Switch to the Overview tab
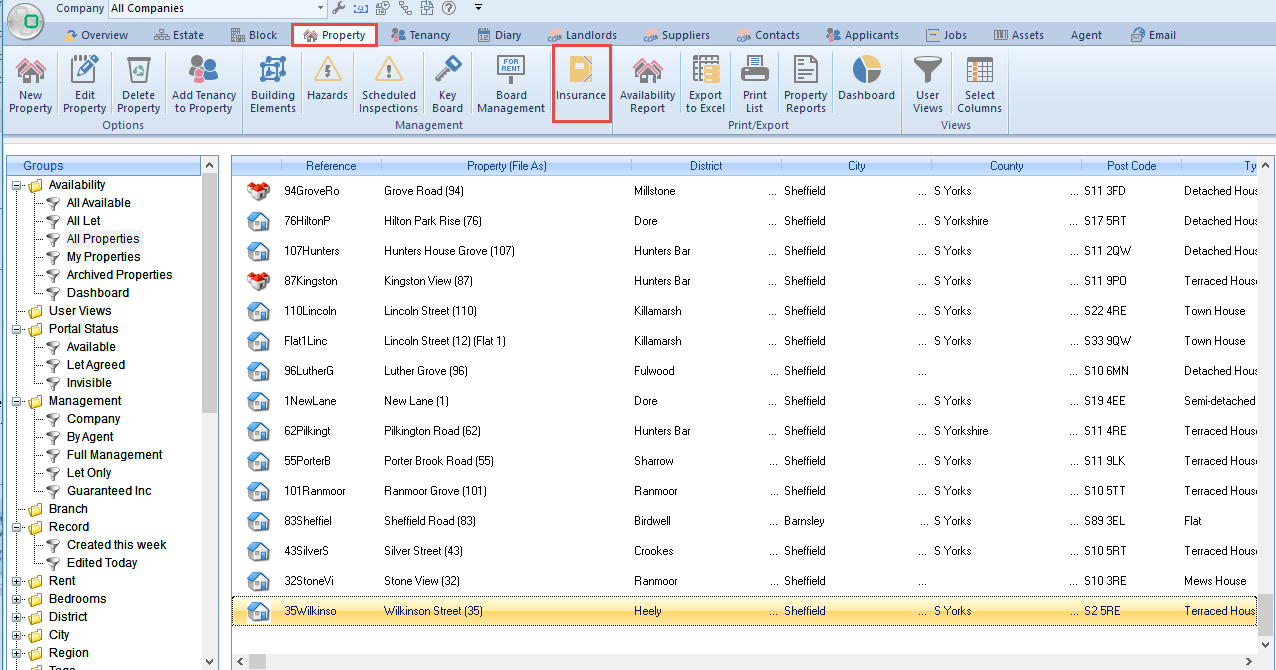 95,35
